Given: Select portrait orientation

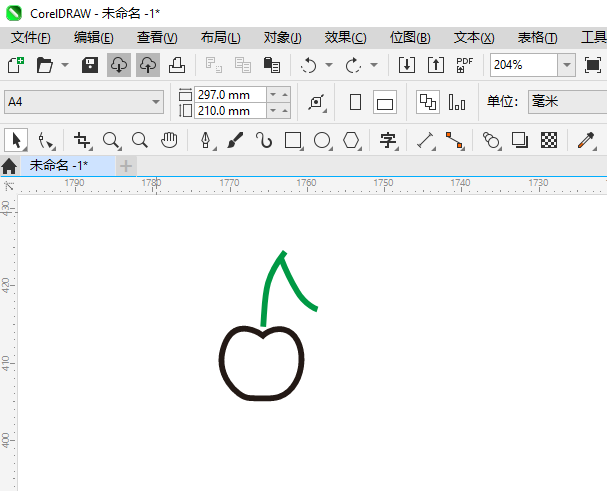Looking at the screenshot, I should coord(355,102).
